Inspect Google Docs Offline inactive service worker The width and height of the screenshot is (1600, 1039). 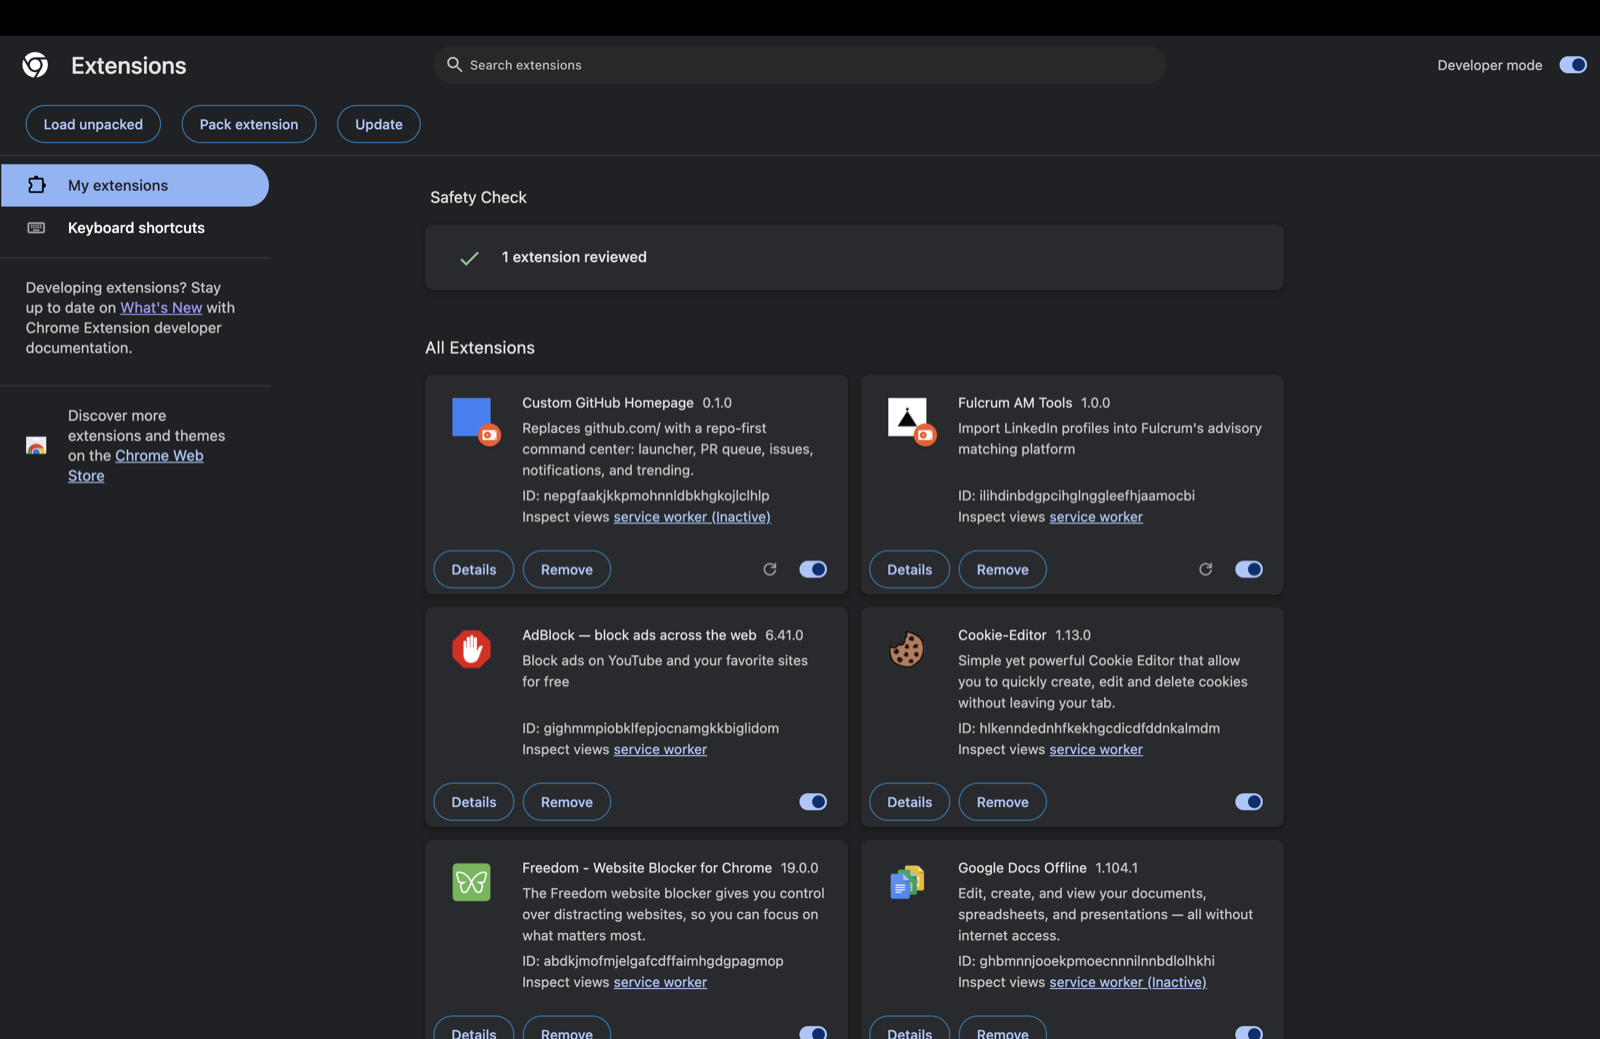[1128, 982]
